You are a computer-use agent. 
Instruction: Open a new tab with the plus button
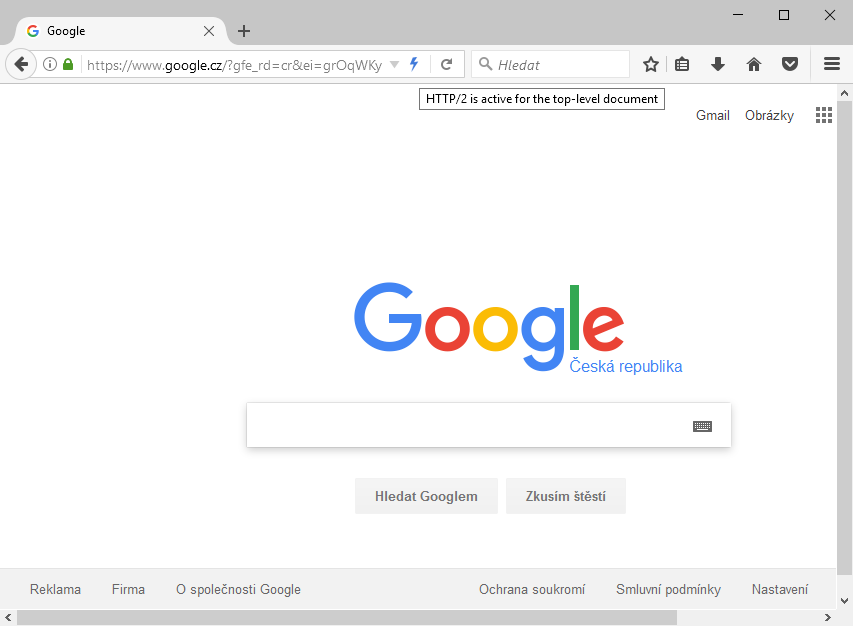pyautogui.click(x=244, y=31)
